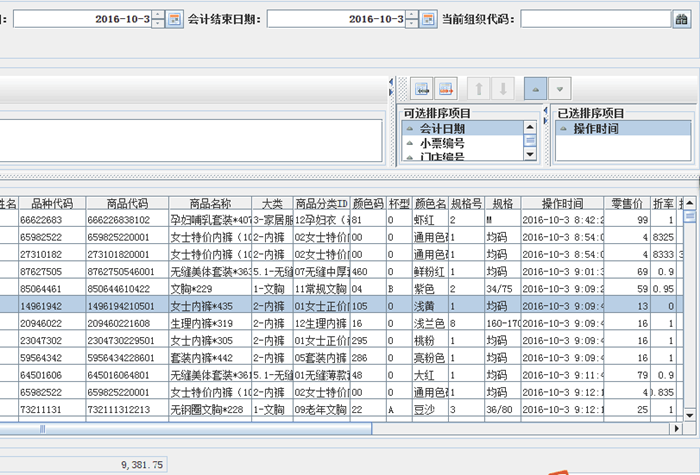
Task: Decrement the start date spinner
Action: tap(158, 23)
